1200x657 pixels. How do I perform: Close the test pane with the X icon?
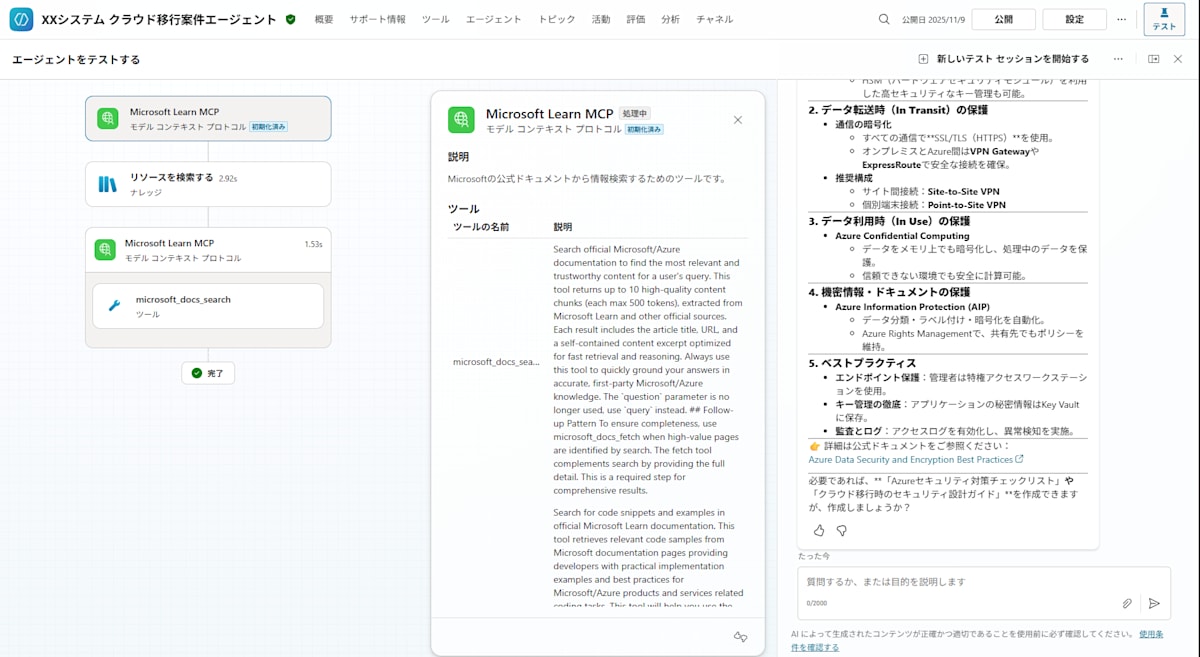tap(1178, 59)
